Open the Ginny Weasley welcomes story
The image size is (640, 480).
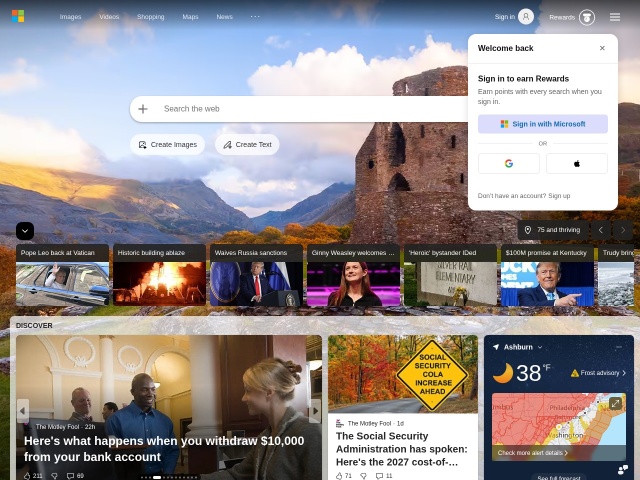pyautogui.click(x=353, y=275)
